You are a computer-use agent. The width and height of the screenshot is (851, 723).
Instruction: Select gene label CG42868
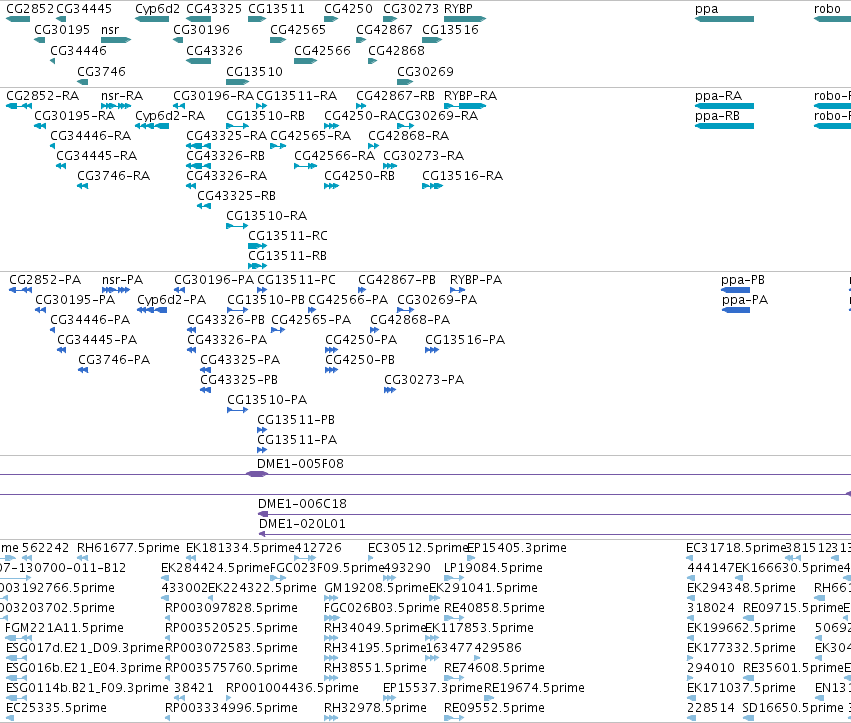tap(396, 50)
